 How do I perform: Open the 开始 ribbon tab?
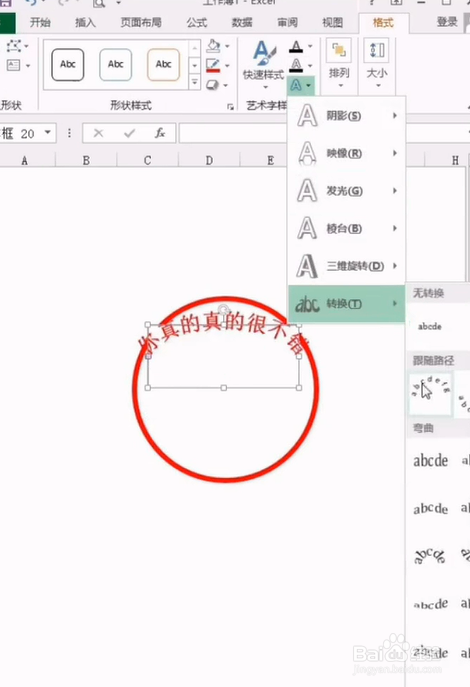[x=40, y=22]
